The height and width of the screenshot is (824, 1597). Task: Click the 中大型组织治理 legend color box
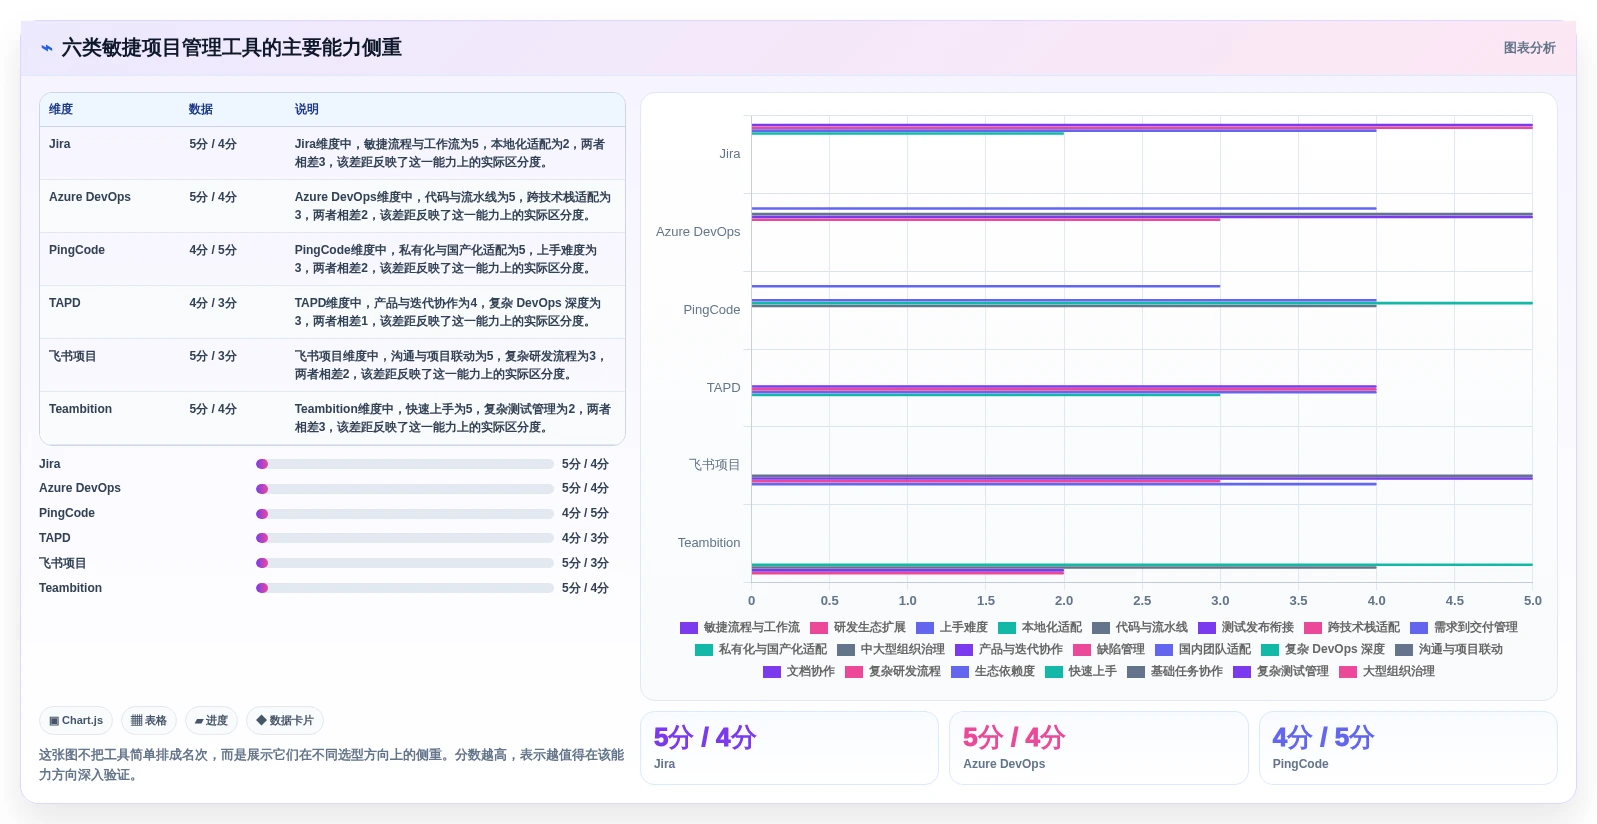click(x=846, y=649)
